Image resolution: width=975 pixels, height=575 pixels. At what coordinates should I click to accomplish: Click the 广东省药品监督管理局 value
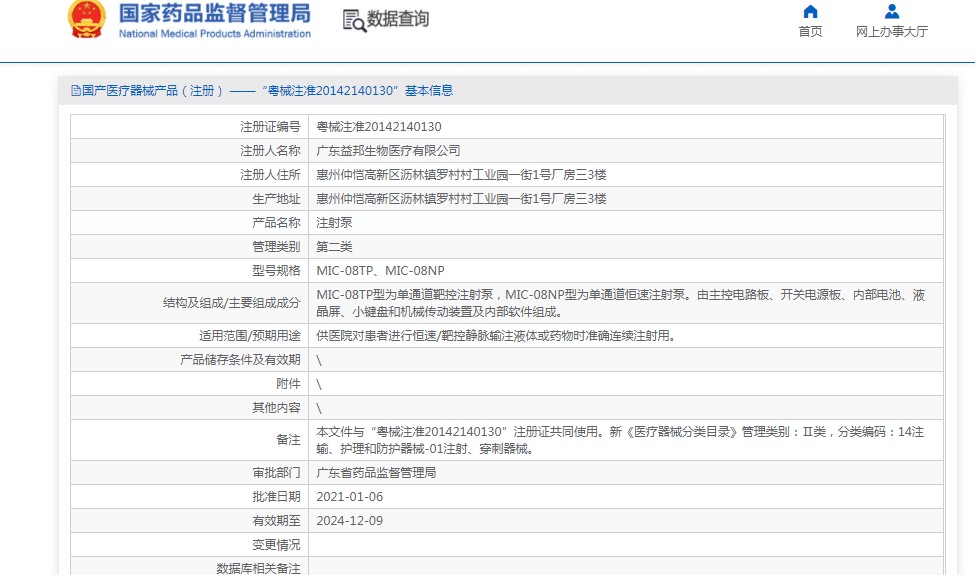tap(376, 473)
